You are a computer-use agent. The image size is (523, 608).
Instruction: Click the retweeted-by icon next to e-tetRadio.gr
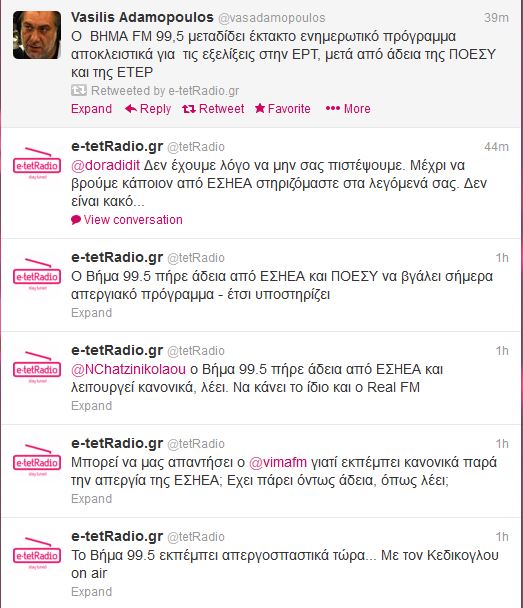[x=79, y=90]
